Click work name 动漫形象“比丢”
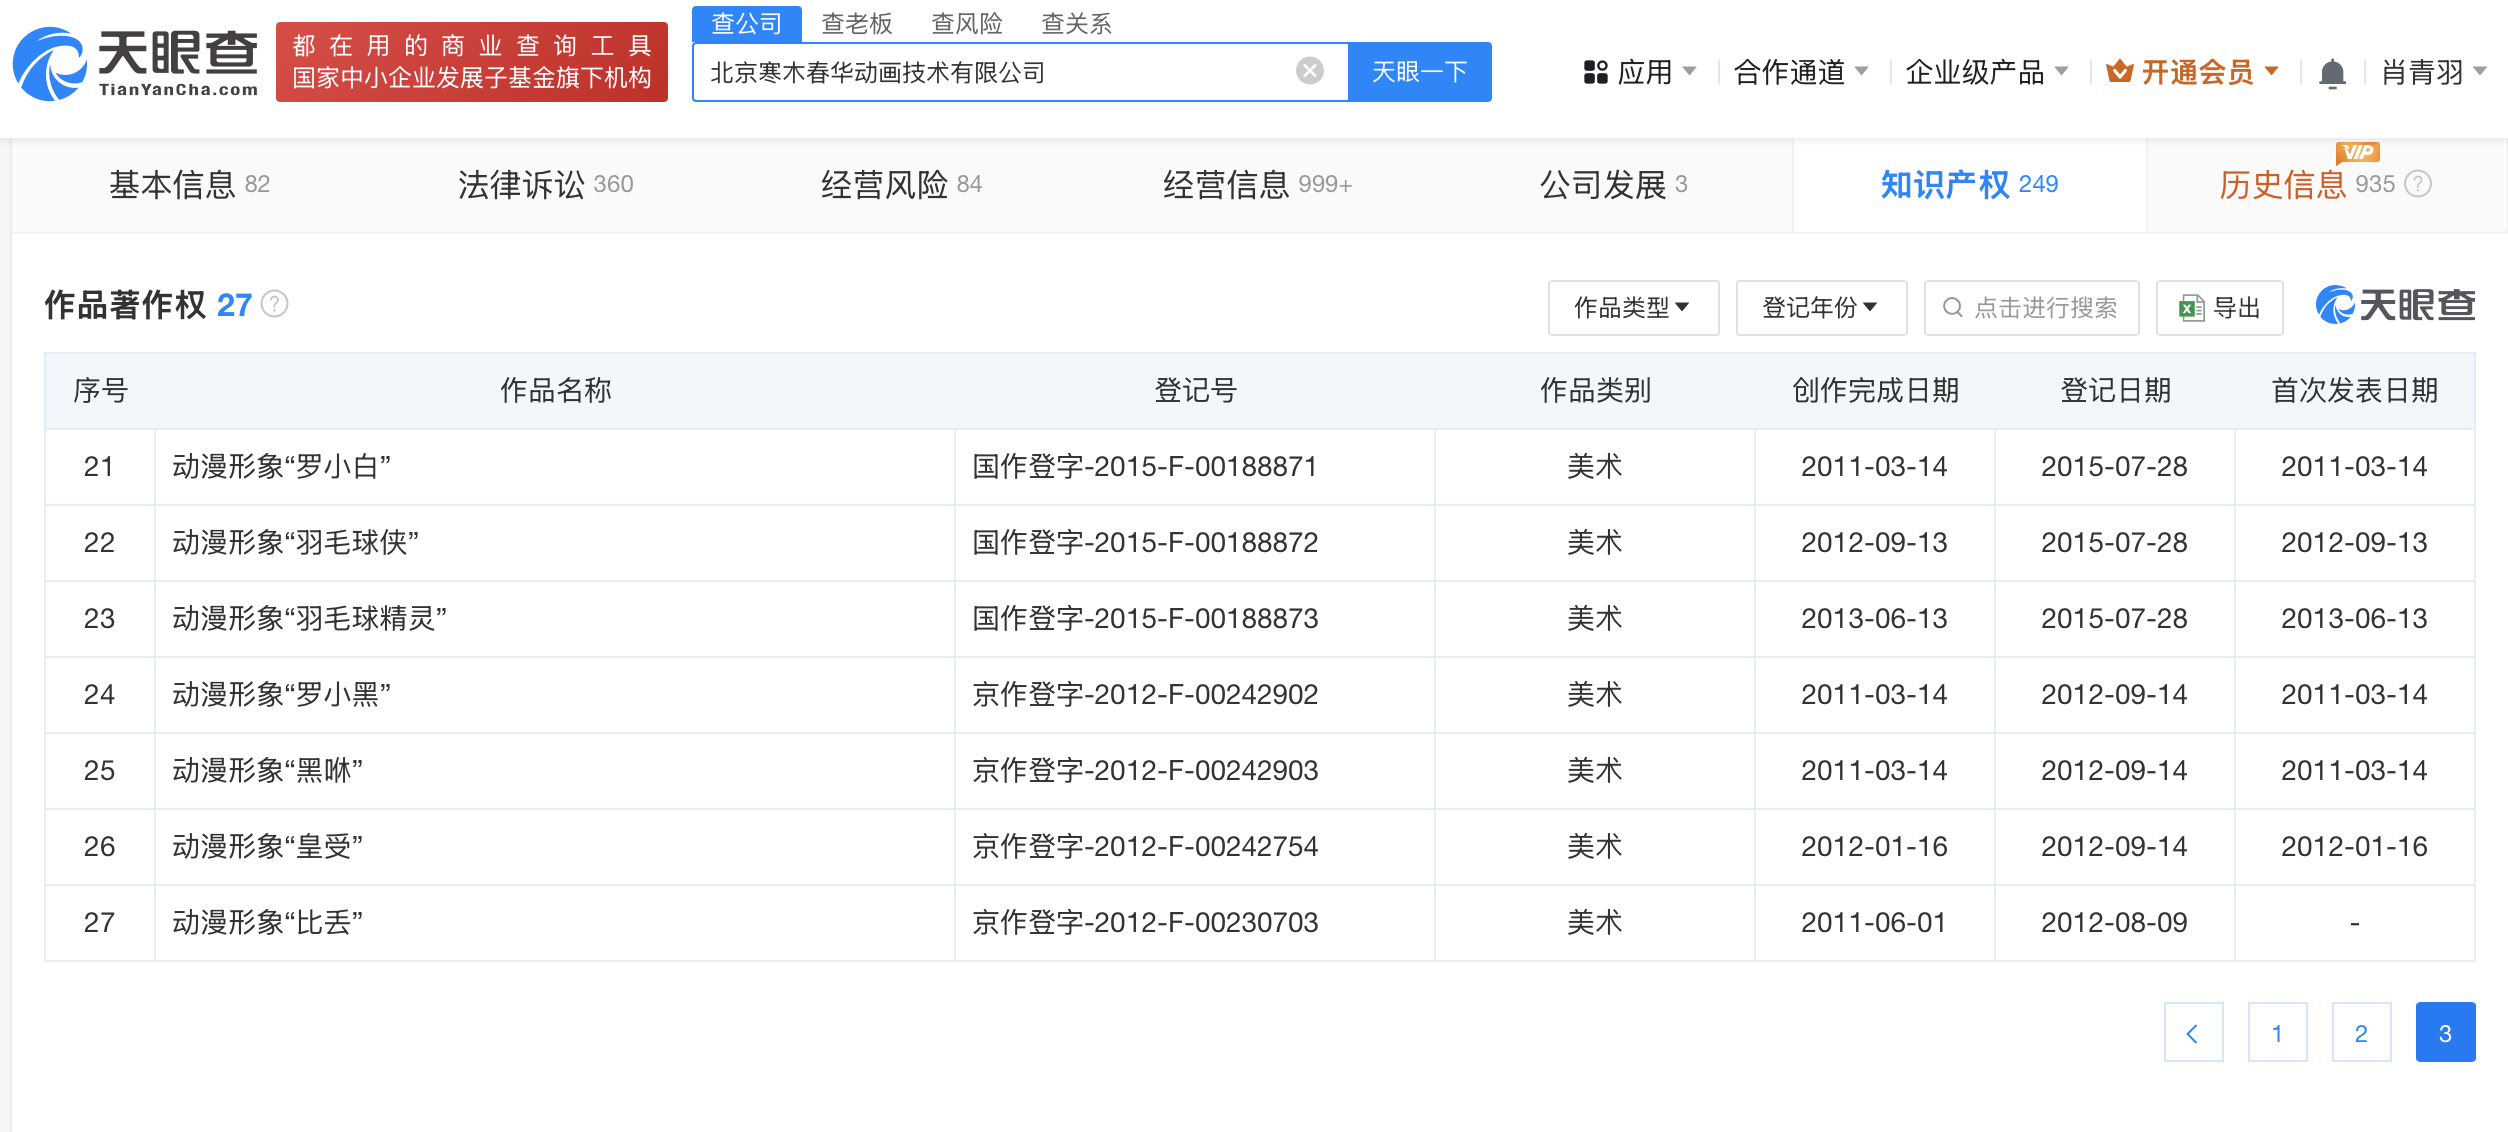The image size is (2508, 1132). (267, 923)
